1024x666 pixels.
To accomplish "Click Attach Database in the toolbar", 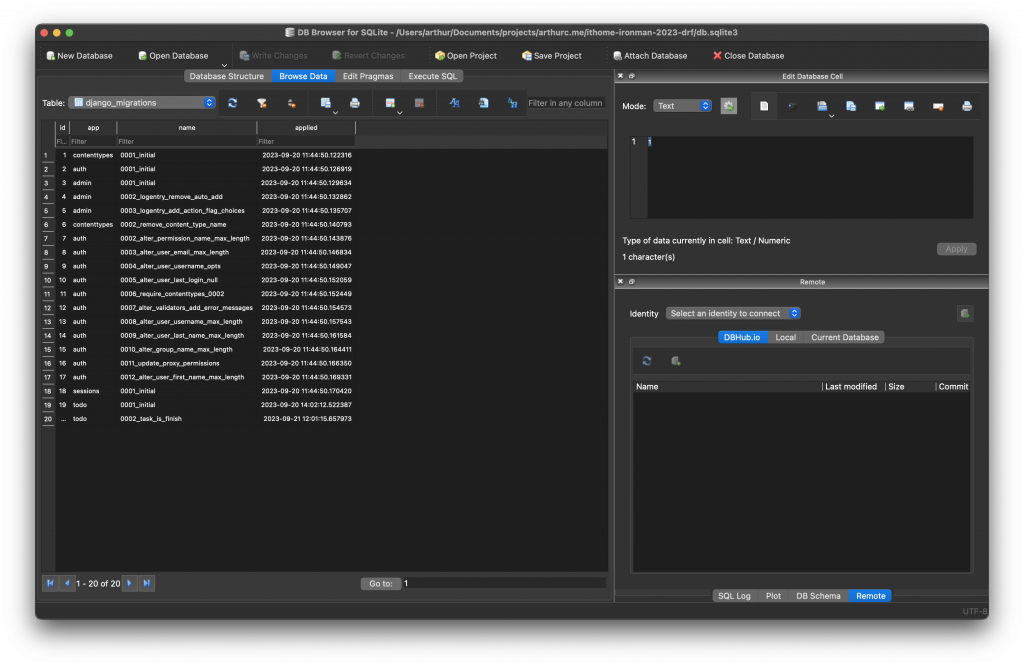I will [x=650, y=56].
